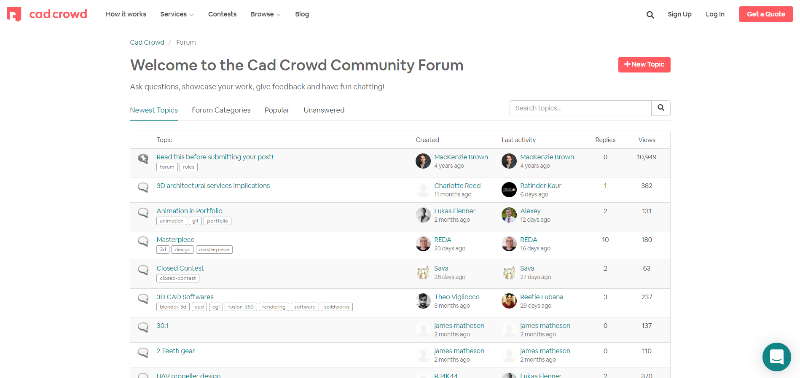Click Ratinder Kaur's black avatar
This screenshot has width=800, height=378.
pyautogui.click(x=509, y=190)
